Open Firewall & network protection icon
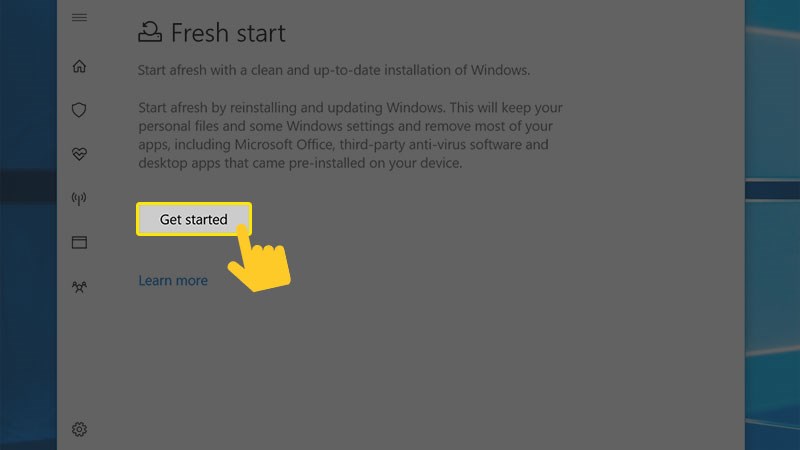Screen dimensions: 800x450 80,199
